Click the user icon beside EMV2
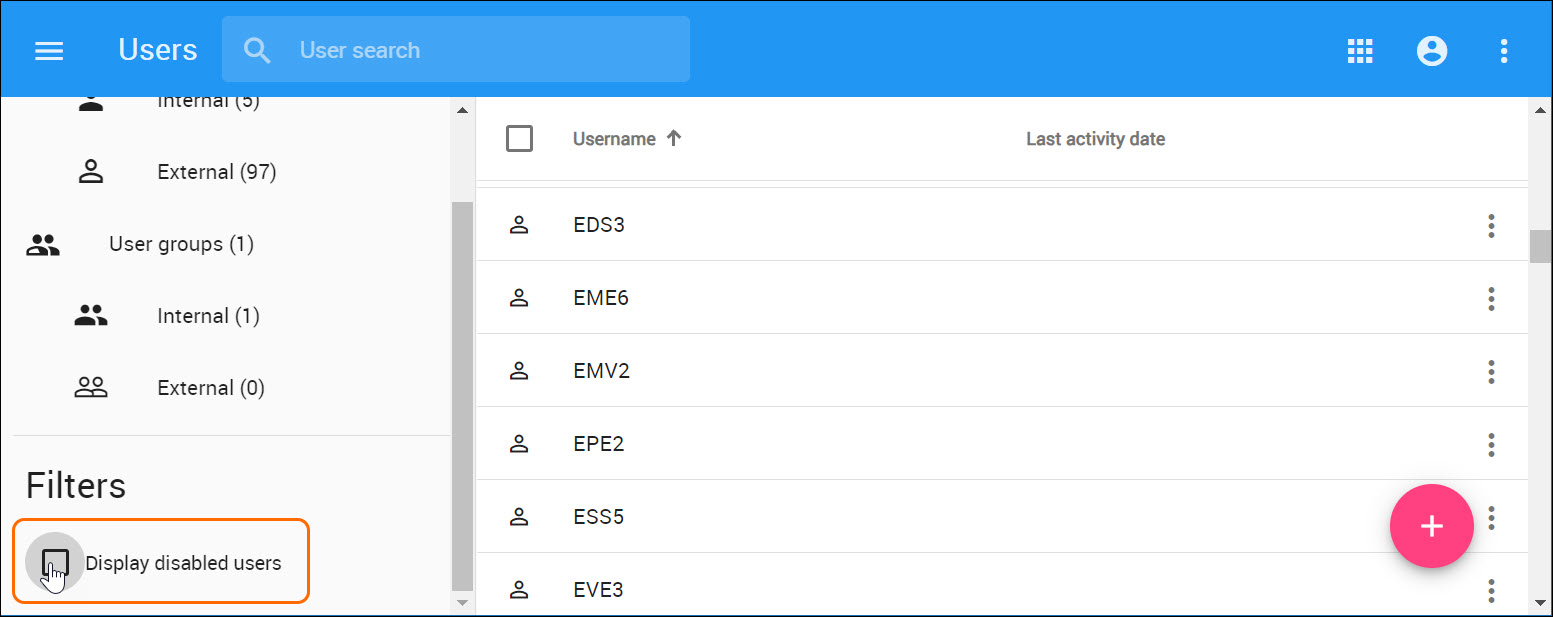Screen dimensions: 1553x617 pos(519,371)
